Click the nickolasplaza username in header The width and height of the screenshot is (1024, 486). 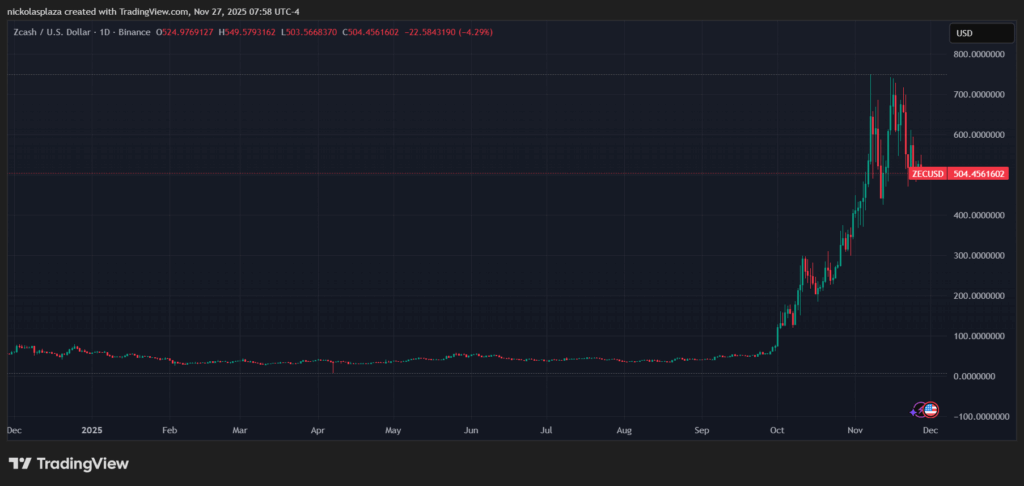pyautogui.click(x=37, y=11)
